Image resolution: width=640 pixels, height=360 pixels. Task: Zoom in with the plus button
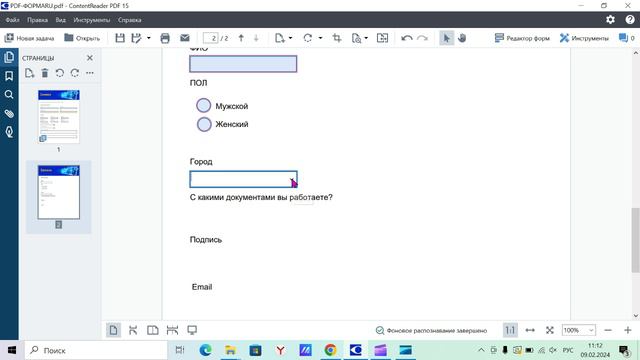[628, 330]
